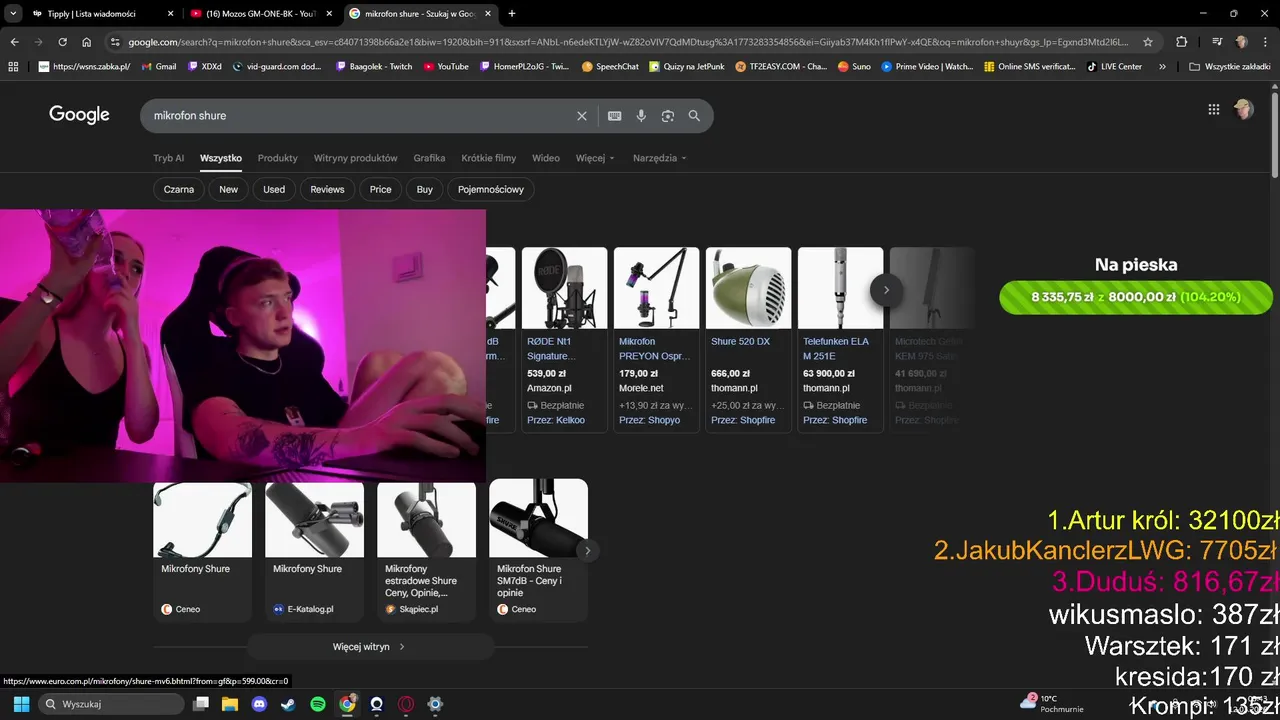
Task: Open Discord from the taskbar
Action: click(x=260, y=704)
